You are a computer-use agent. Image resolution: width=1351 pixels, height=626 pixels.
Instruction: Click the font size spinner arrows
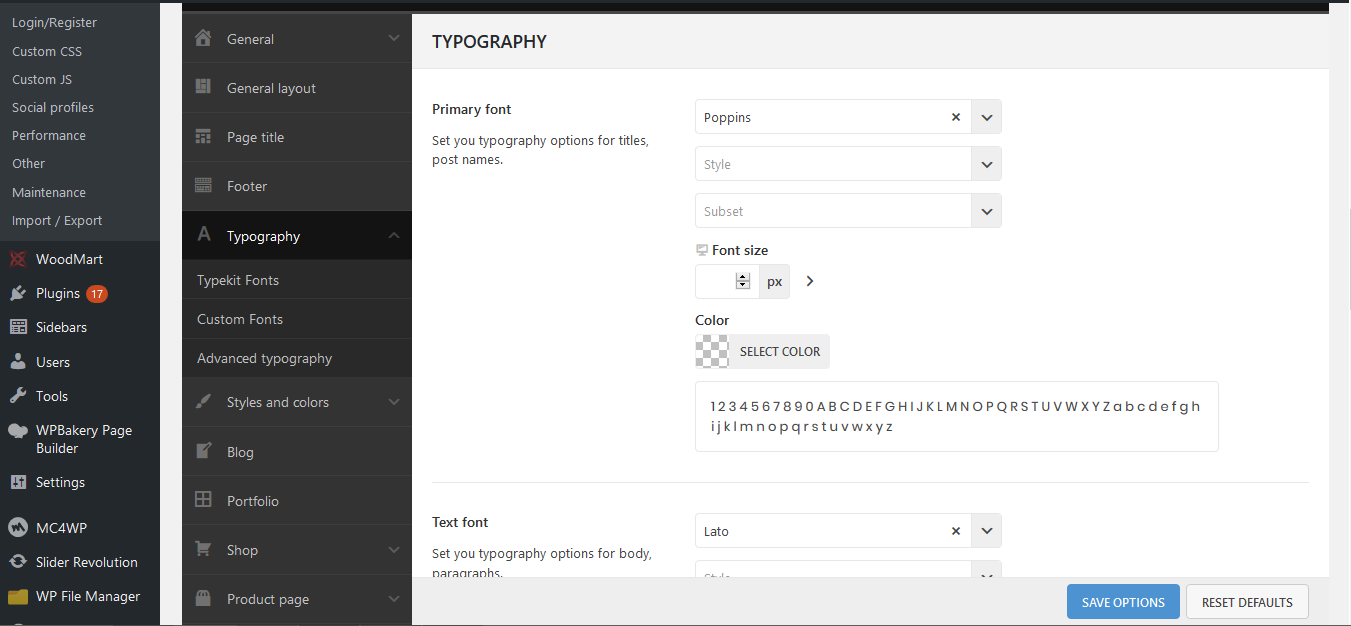(x=743, y=282)
